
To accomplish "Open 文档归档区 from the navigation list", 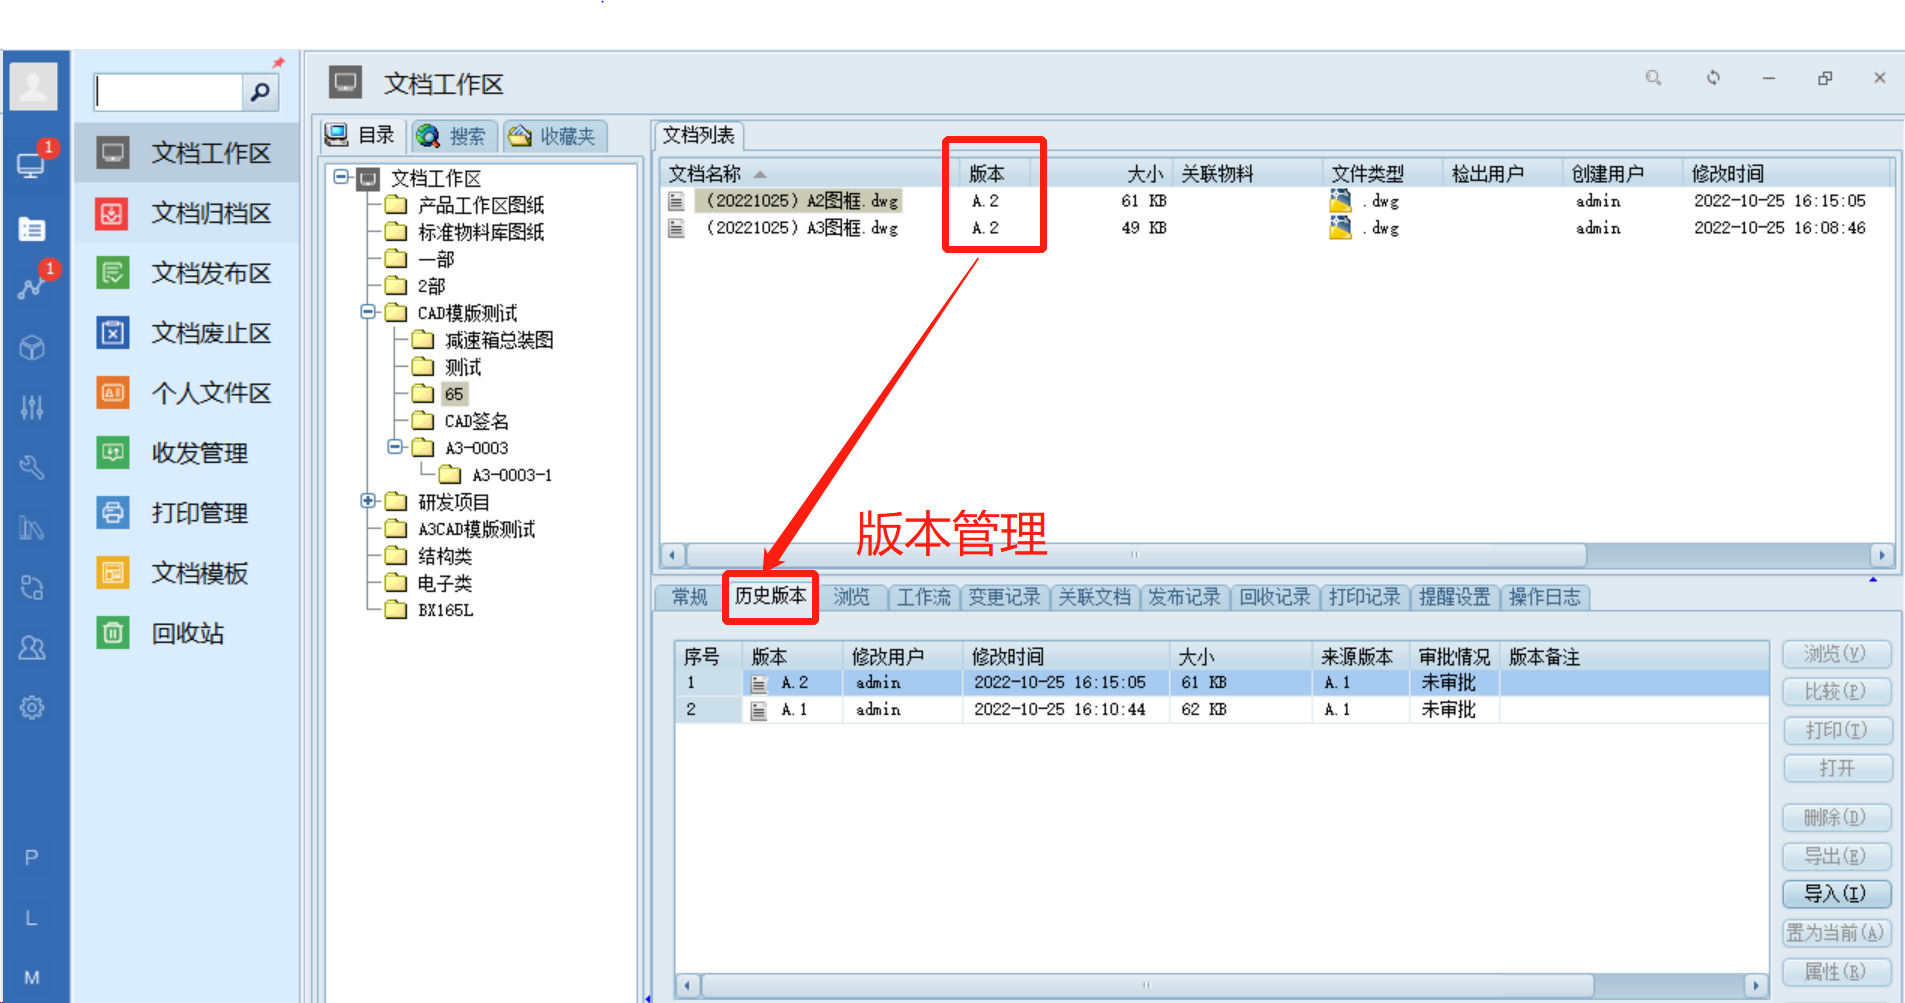I will [210, 213].
